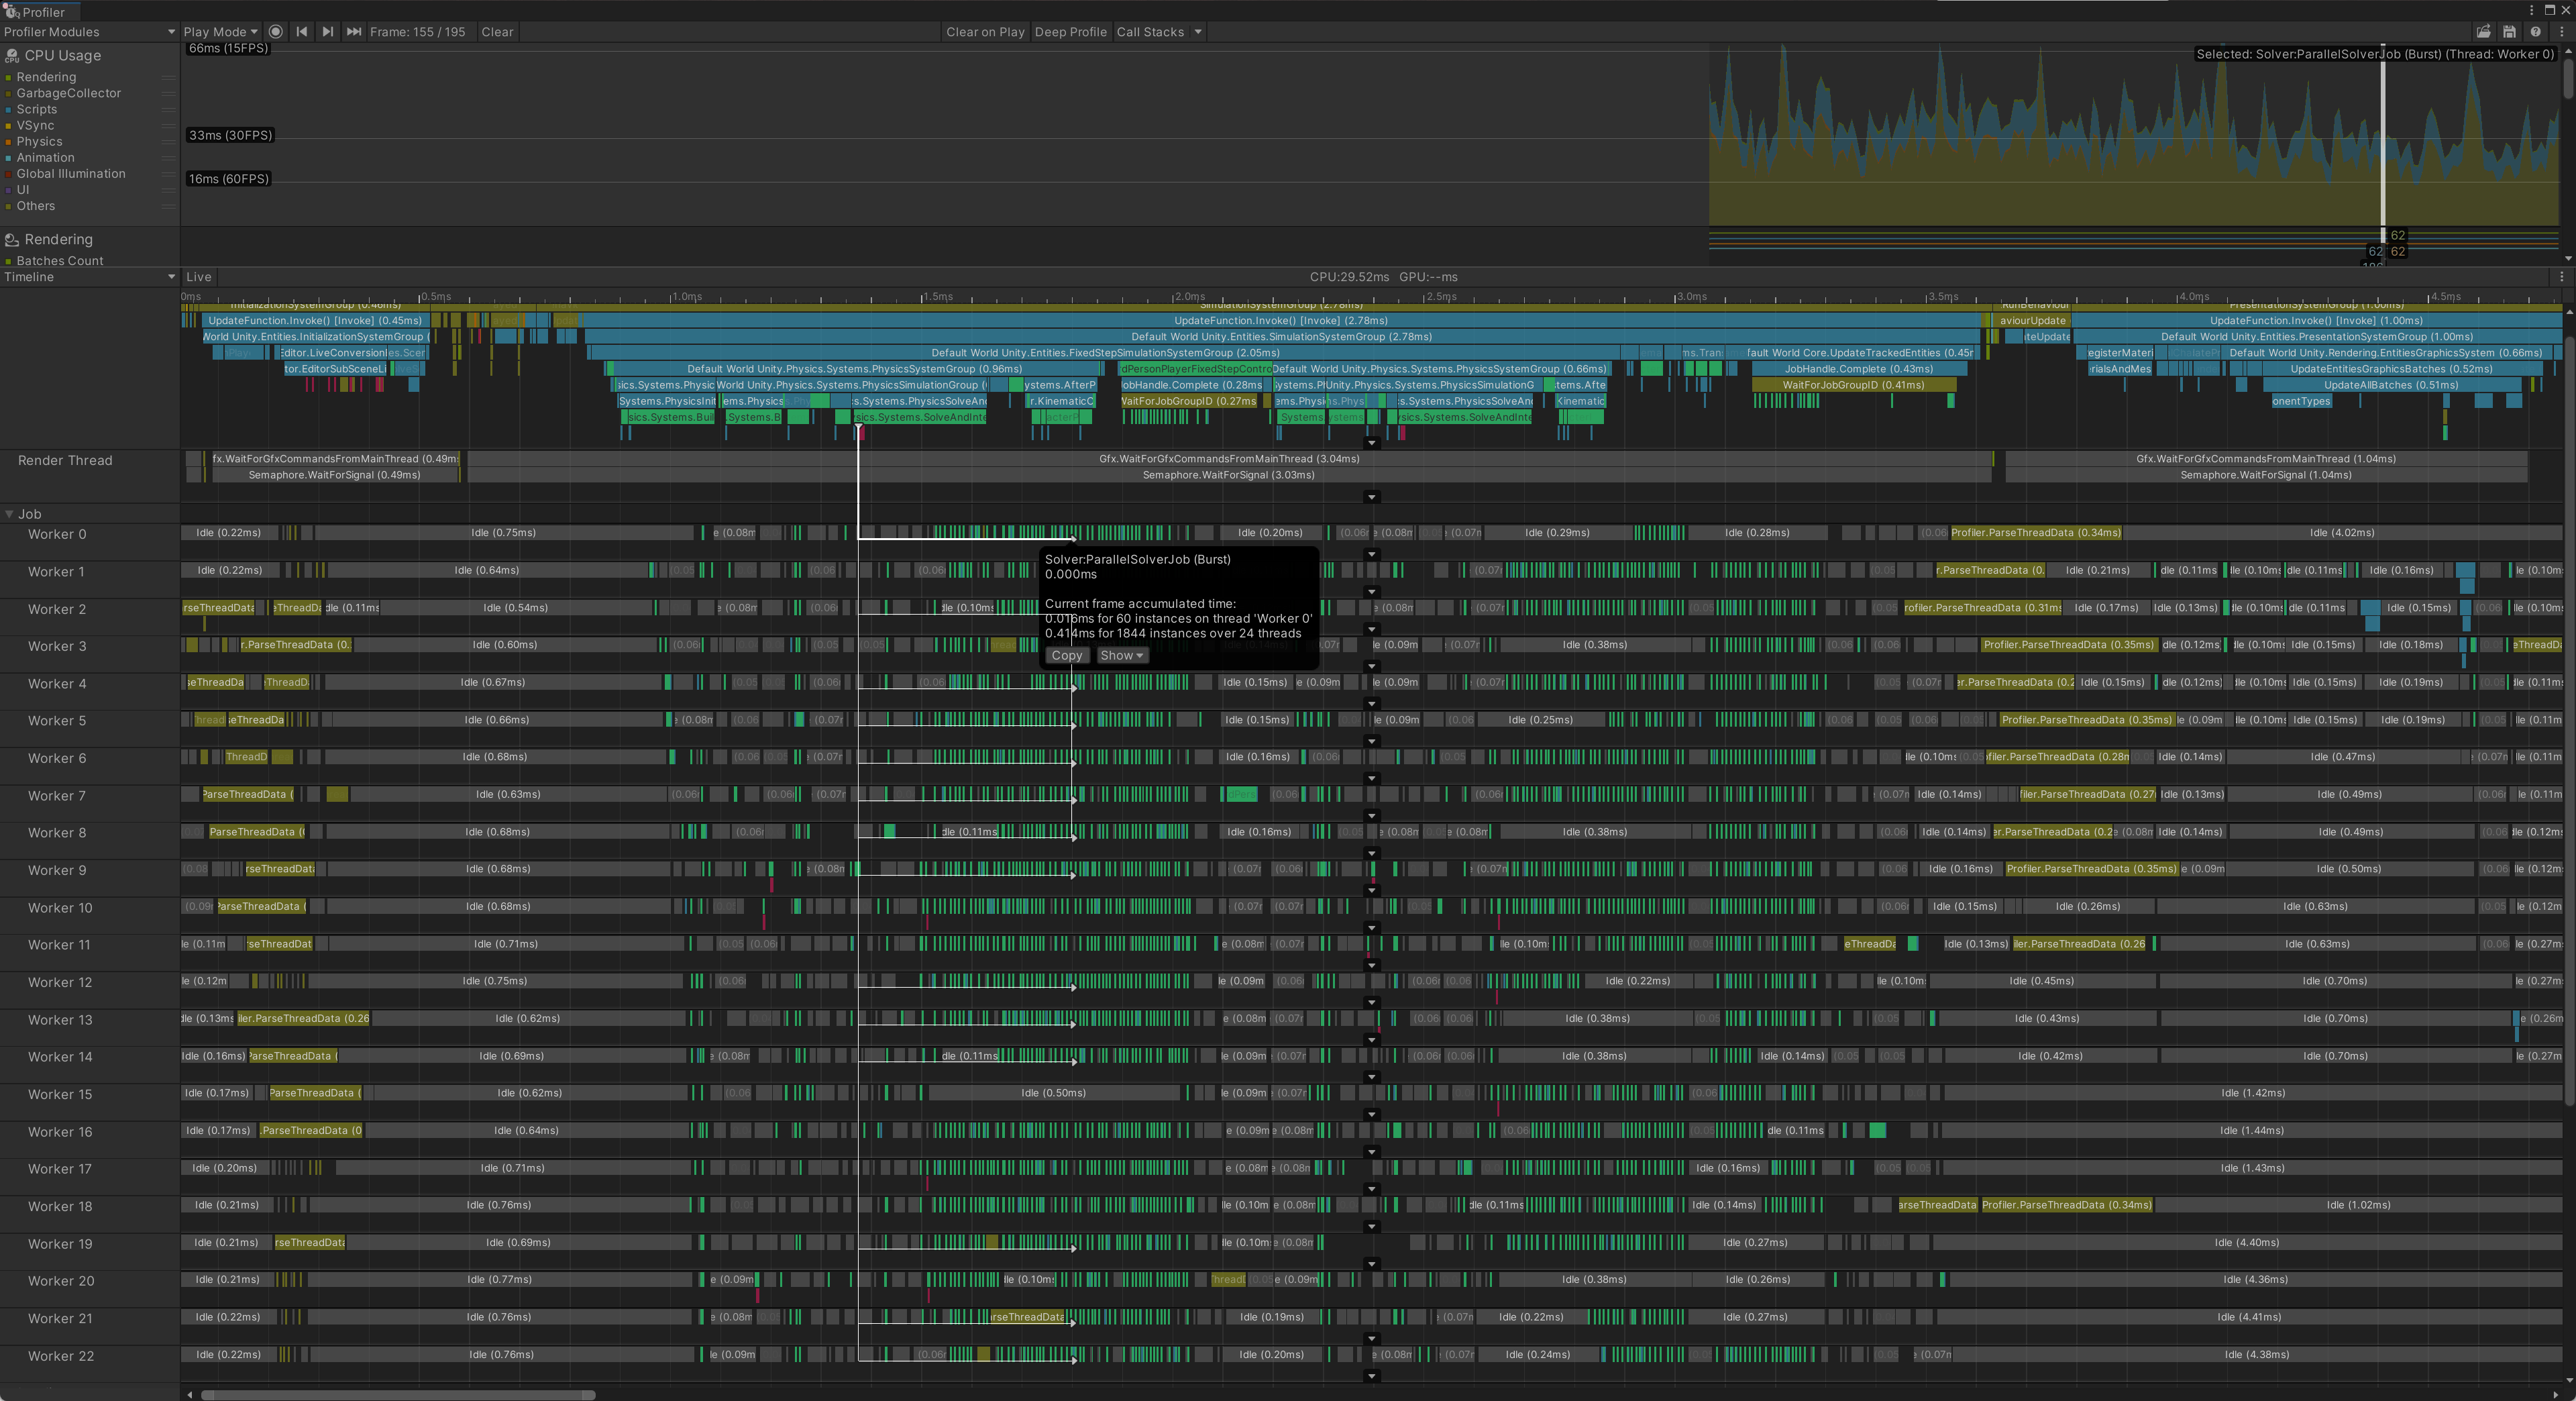The height and width of the screenshot is (1401, 2576).
Task: Open the Profiler help question mark icon
Action: point(2535,32)
